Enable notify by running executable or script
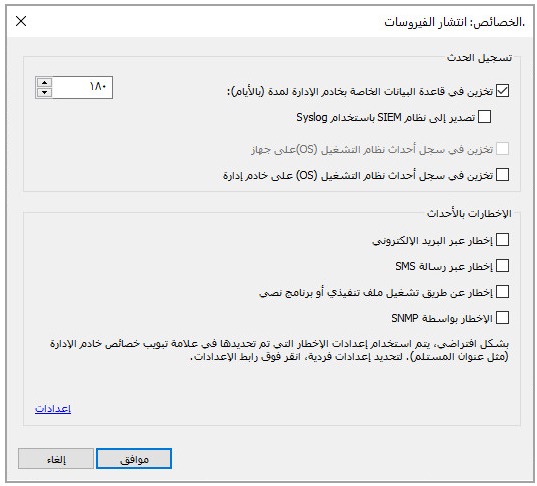 click(x=502, y=292)
